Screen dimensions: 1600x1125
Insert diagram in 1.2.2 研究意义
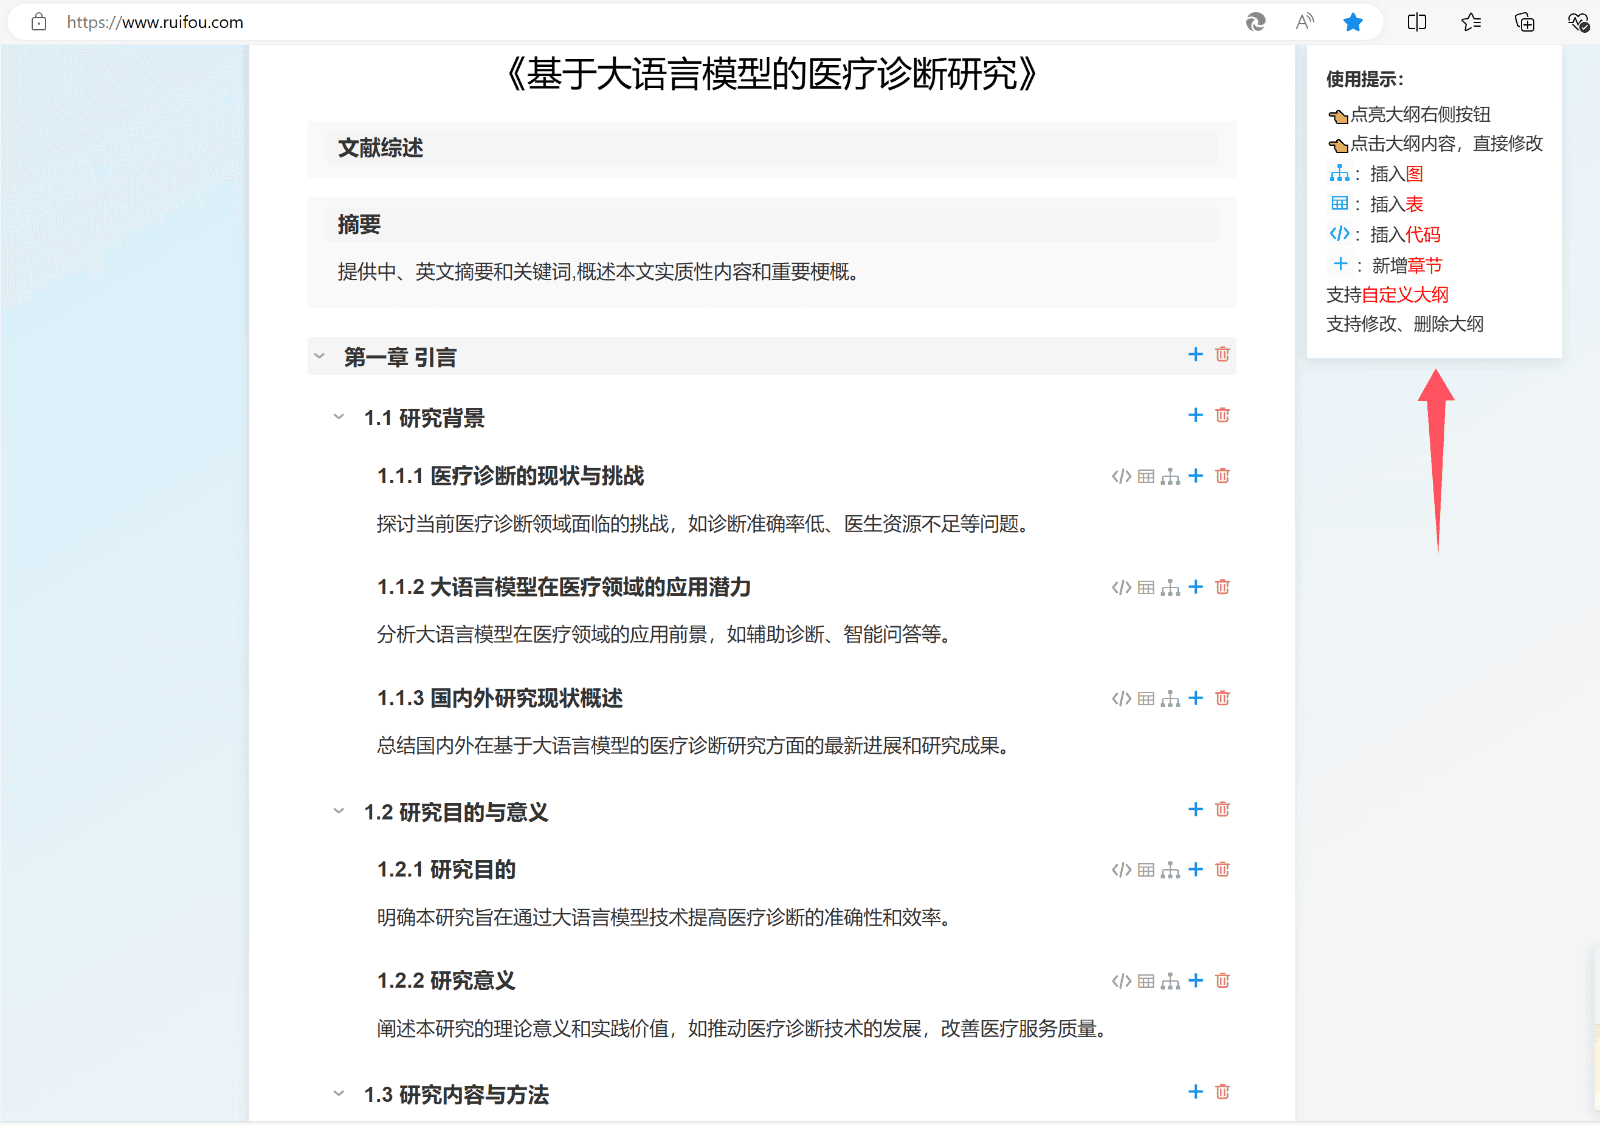1170,982
